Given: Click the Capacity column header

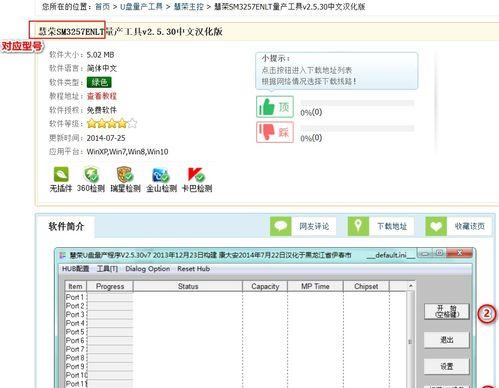Looking at the screenshot, I should pos(265,286).
